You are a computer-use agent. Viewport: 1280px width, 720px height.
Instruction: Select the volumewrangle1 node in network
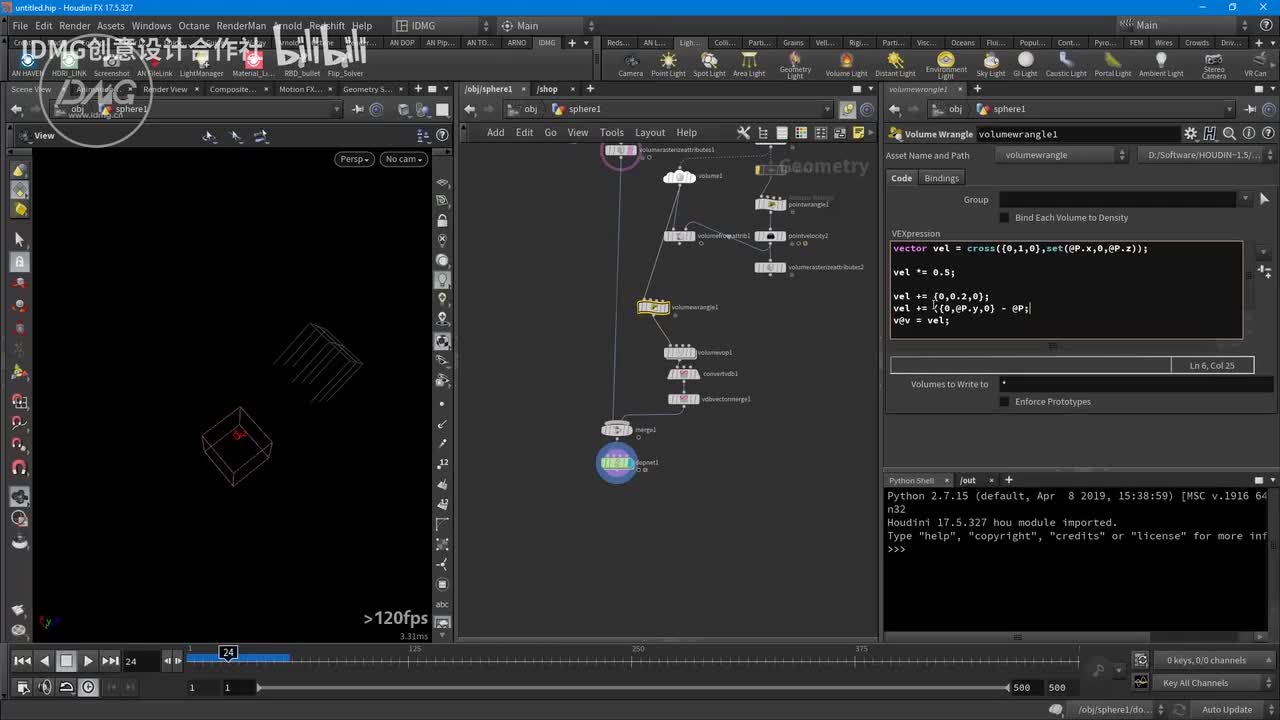tap(653, 307)
